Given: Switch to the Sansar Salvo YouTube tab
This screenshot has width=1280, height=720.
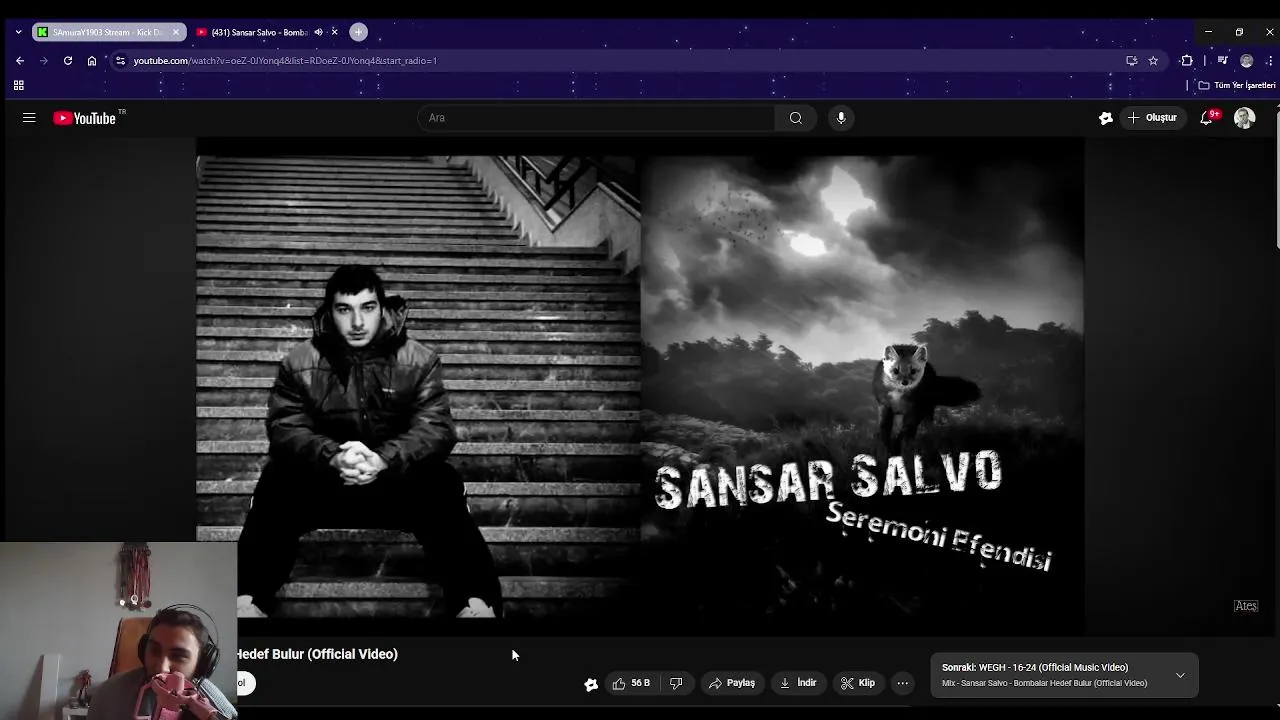Looking at the screenshot, I should 260,32.
